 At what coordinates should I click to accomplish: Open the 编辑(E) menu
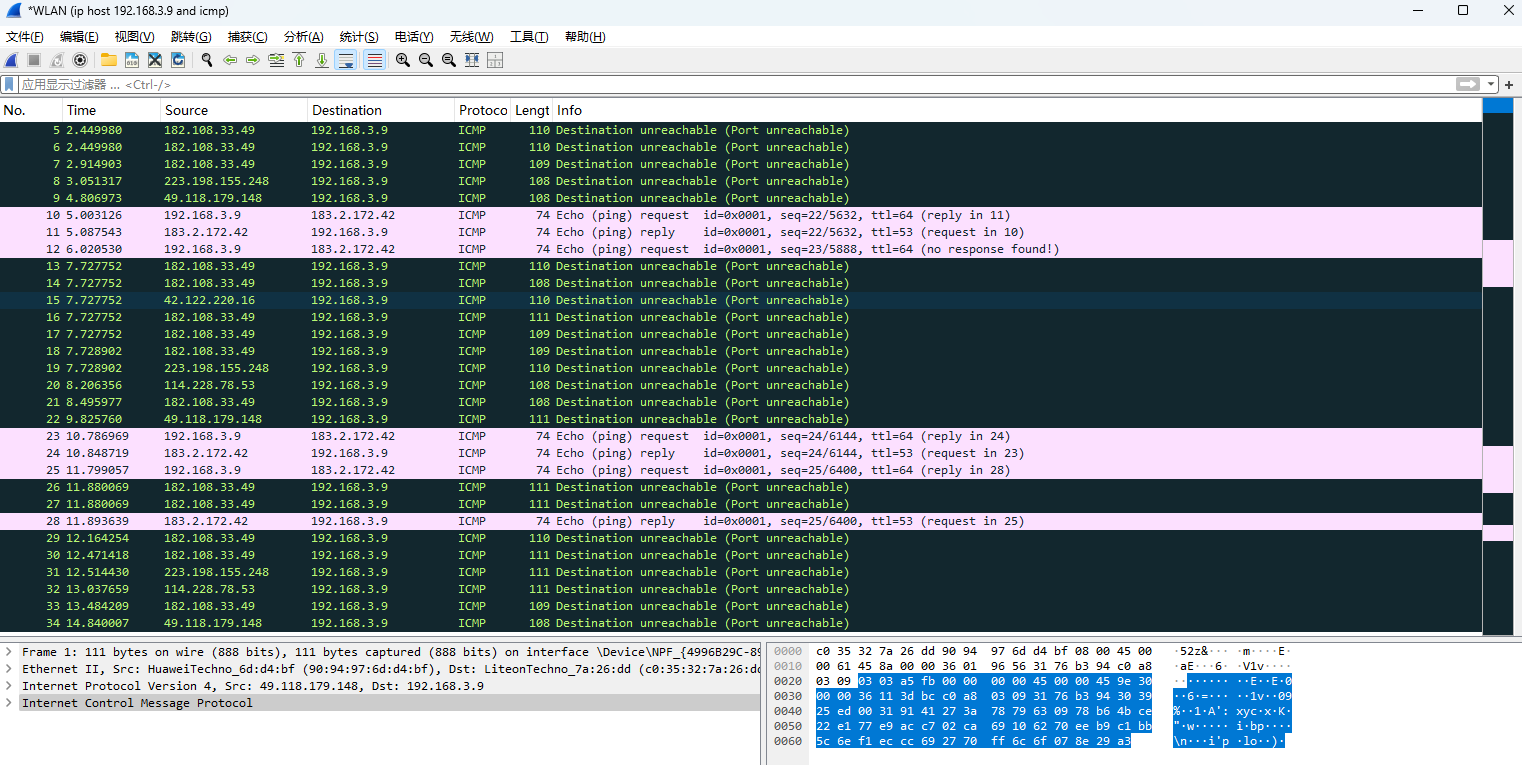(79, 37)
